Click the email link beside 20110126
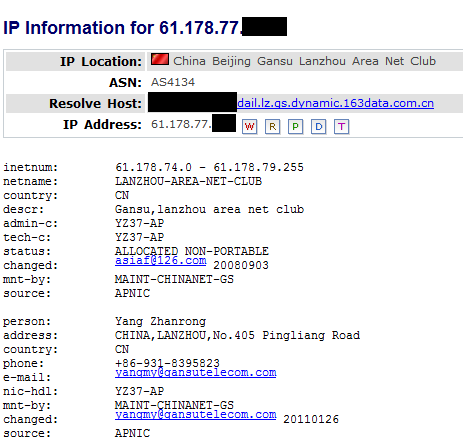Viewport: 463px width, 447px height. (196, 414)
